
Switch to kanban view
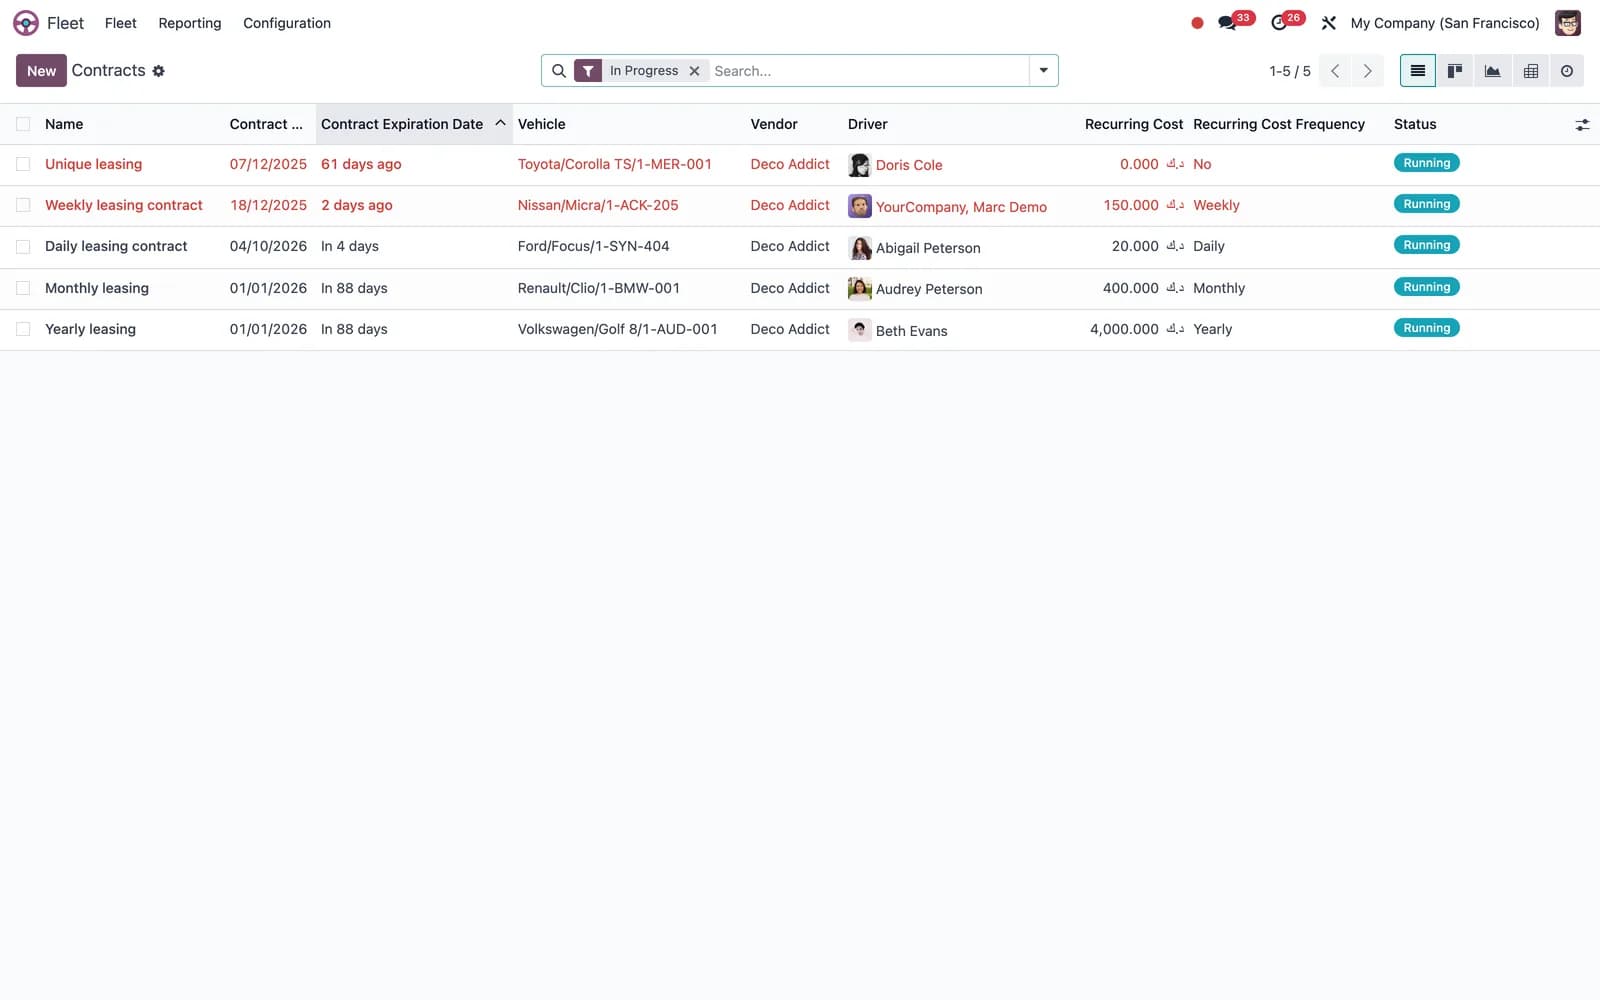pyautogui.click(x=1455, y=71)
